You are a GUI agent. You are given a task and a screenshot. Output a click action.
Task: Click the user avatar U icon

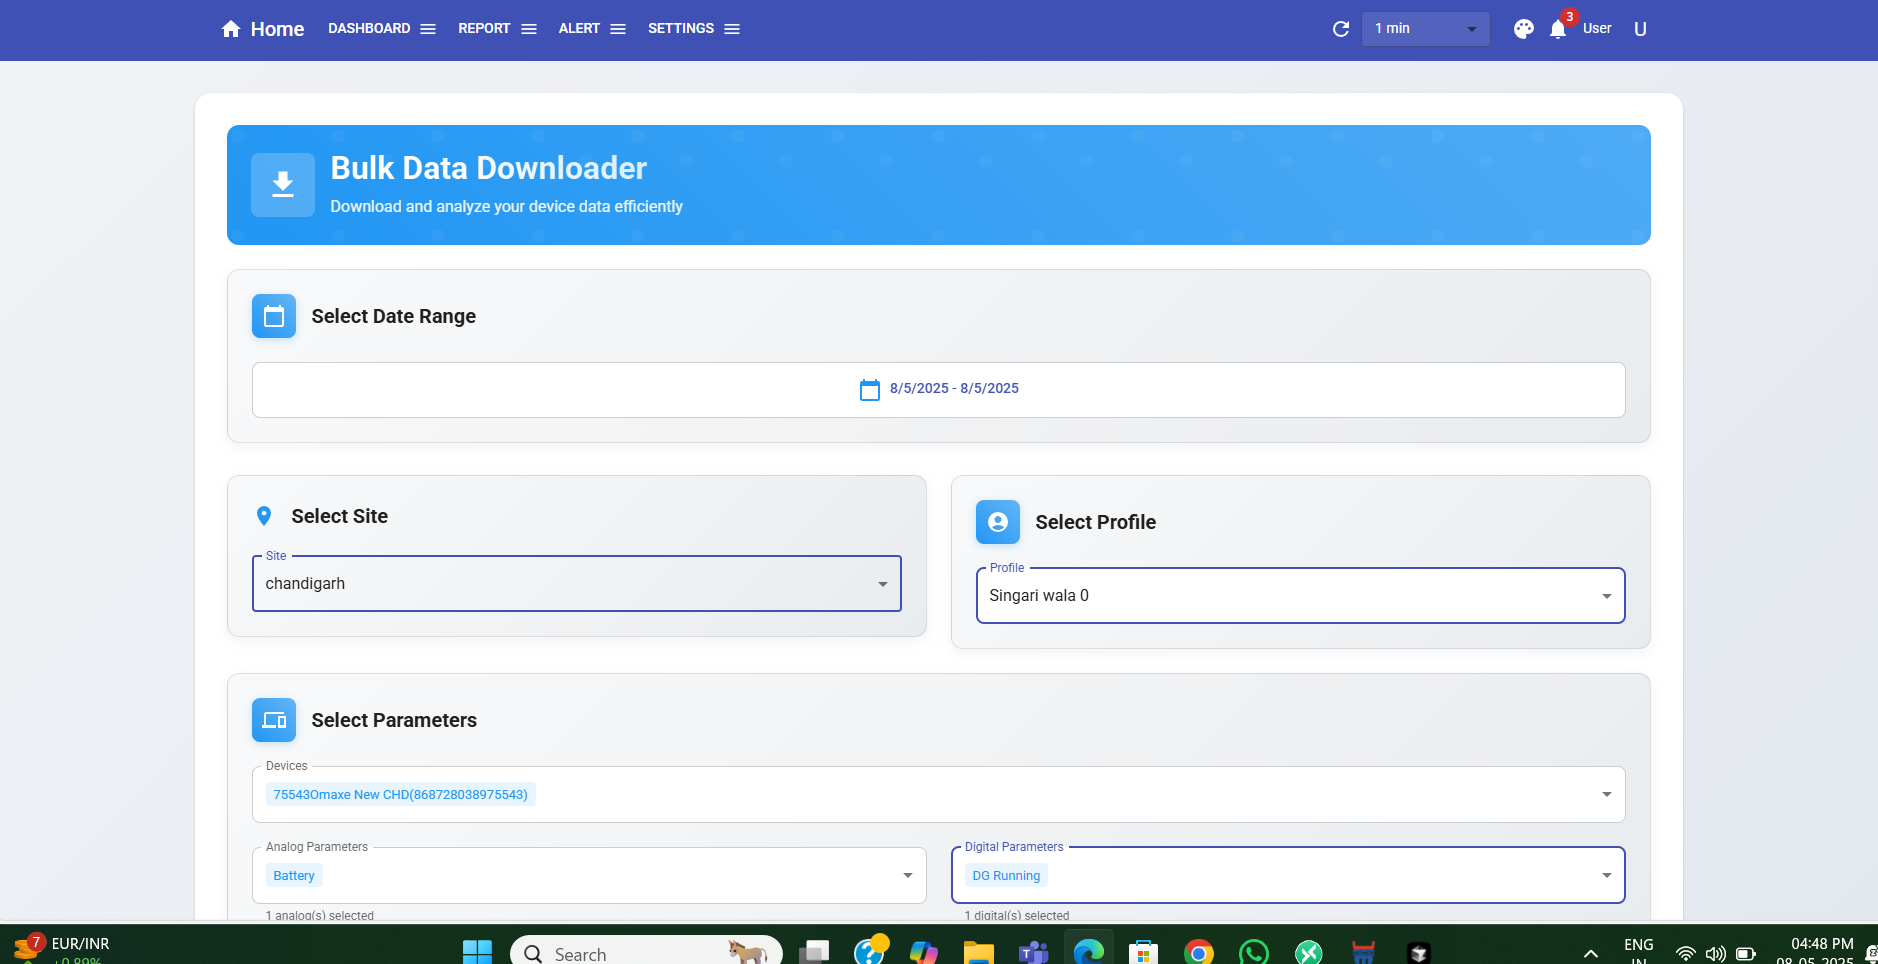coord(1640,29)
